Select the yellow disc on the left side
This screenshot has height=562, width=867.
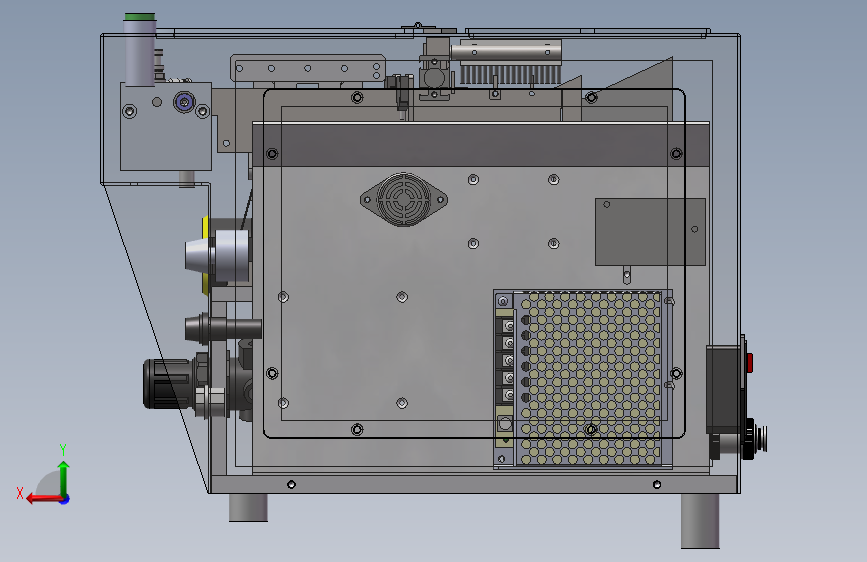206,254
